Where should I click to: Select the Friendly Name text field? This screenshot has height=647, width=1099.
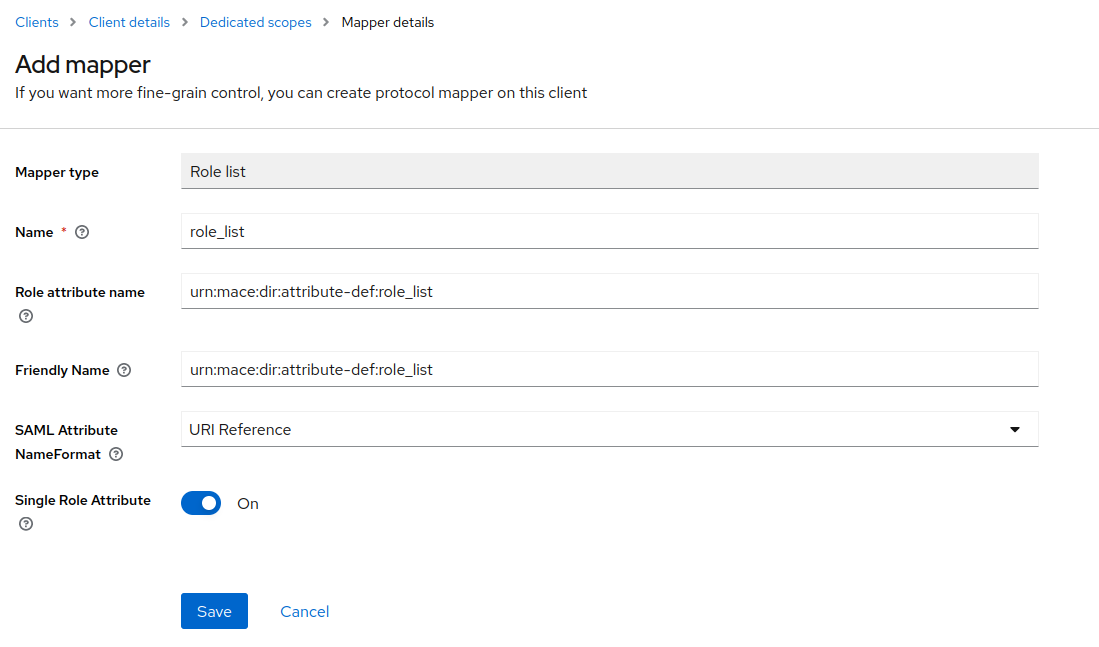608,370
